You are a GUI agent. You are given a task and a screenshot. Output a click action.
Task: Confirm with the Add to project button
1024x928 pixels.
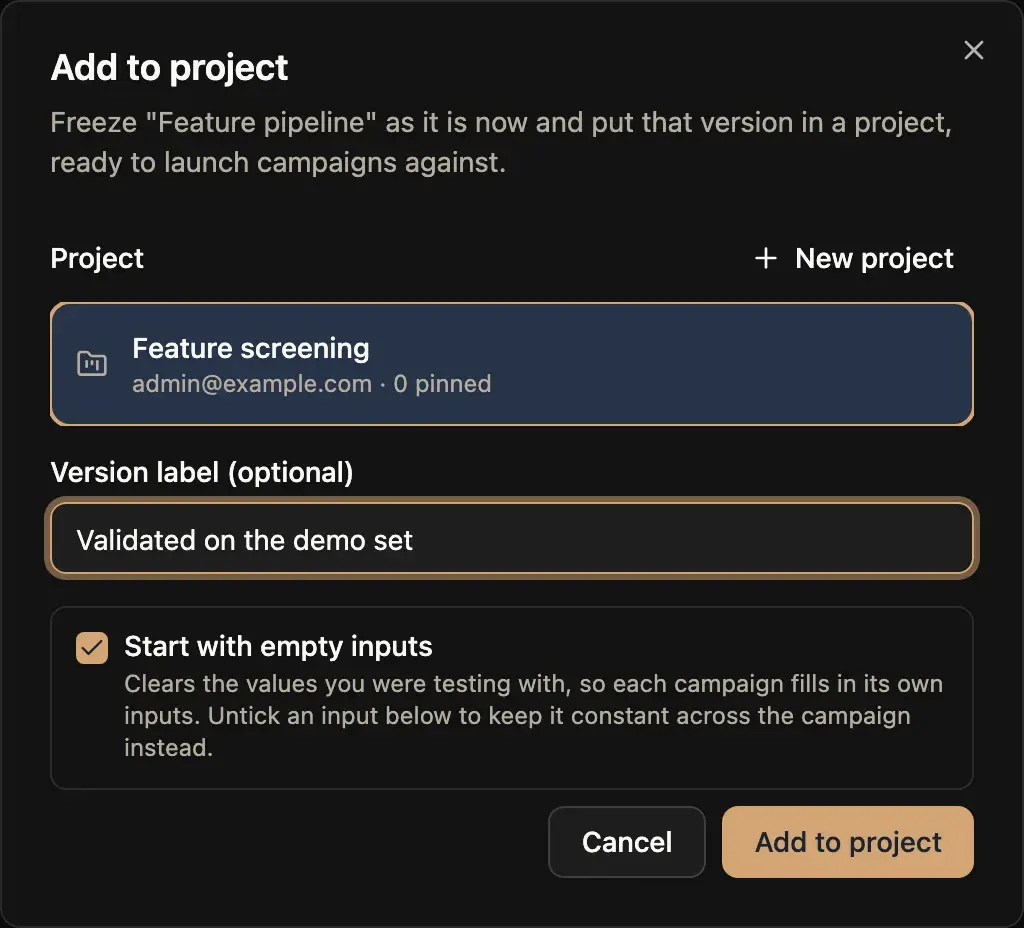pyautogui.click(x=848, y=842)
